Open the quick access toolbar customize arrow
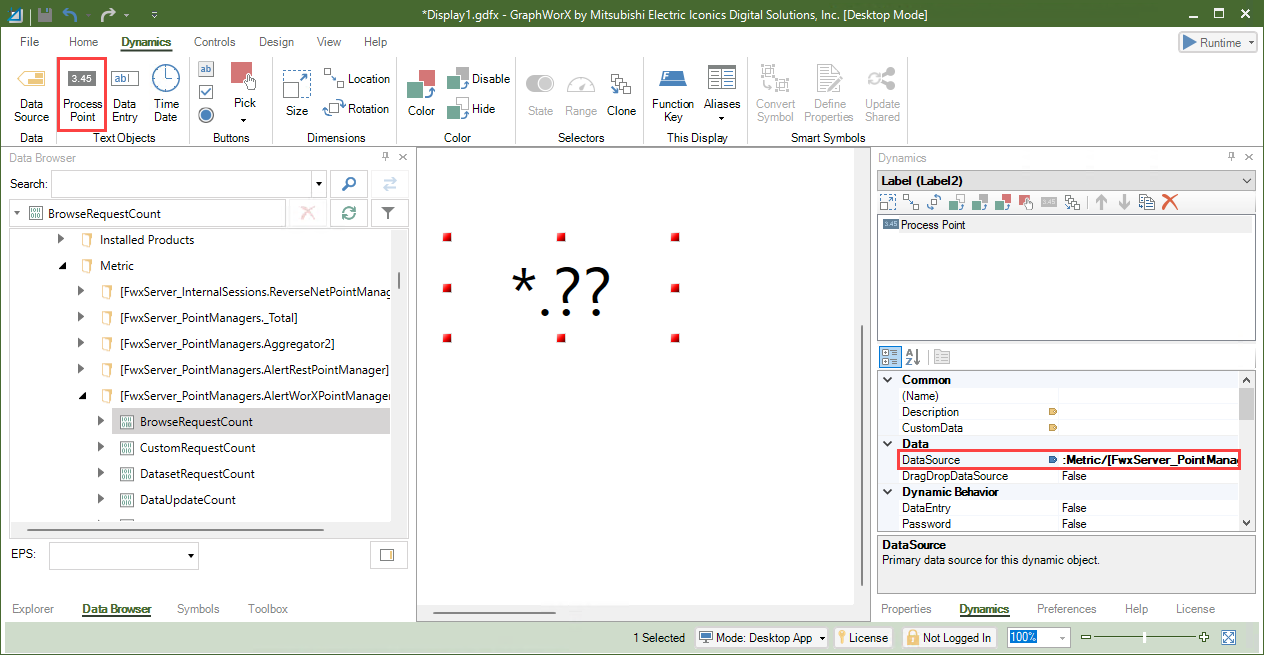This screenshot has width=1264, height=655. point(153,15)
